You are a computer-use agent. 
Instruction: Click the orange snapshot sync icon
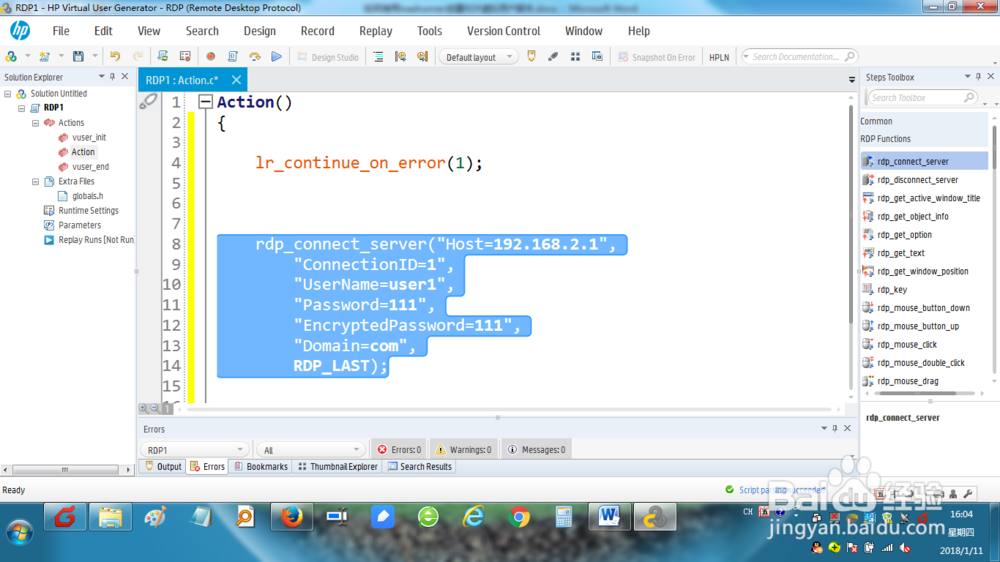pos(422,57)
